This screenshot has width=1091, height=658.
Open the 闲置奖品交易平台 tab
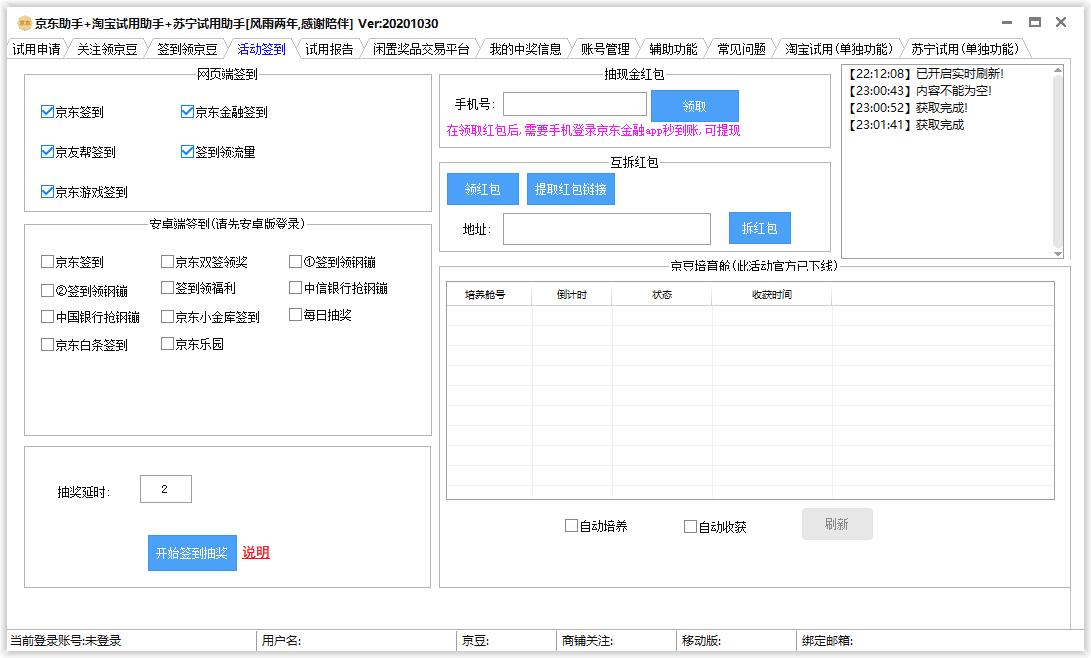click(x=421, y=49)
